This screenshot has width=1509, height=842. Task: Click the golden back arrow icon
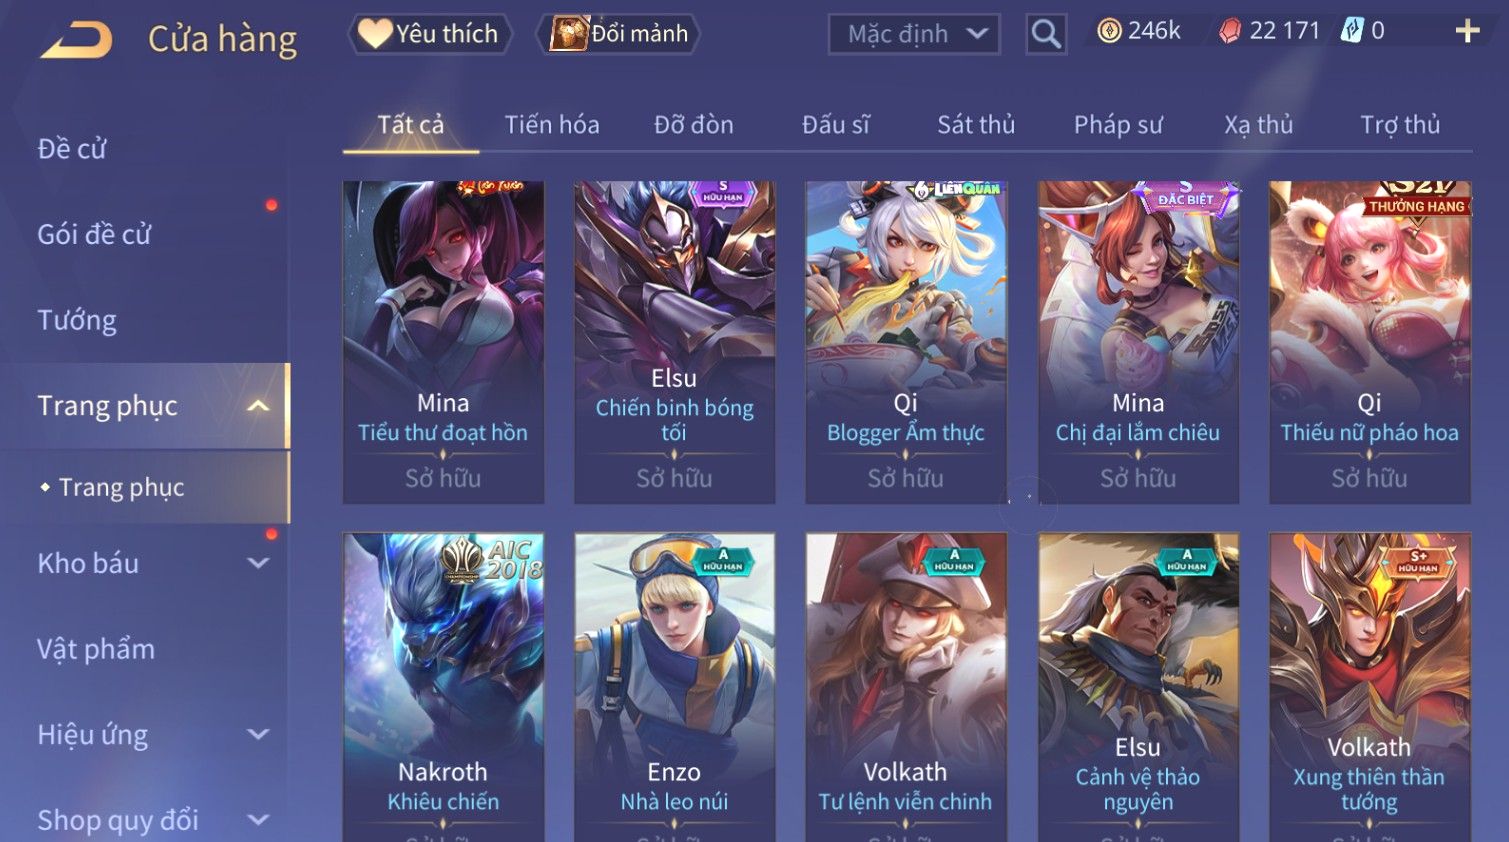[77, 39]
